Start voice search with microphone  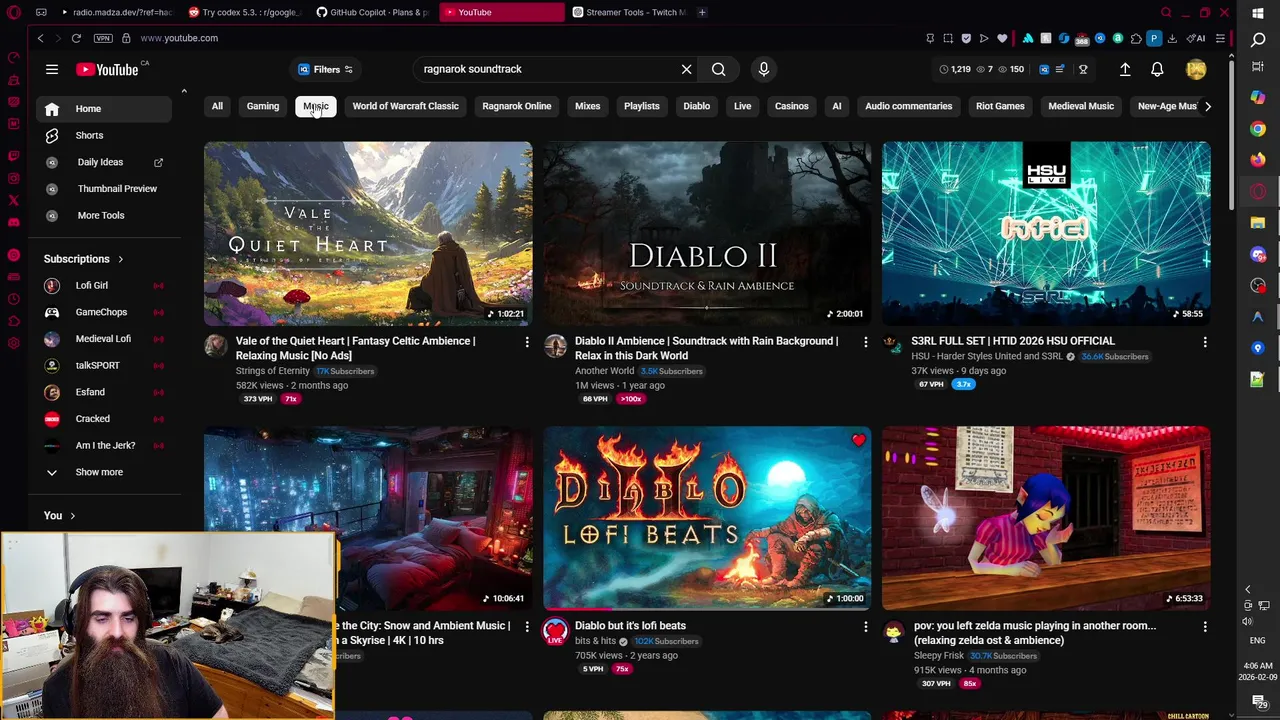(764, 69)
